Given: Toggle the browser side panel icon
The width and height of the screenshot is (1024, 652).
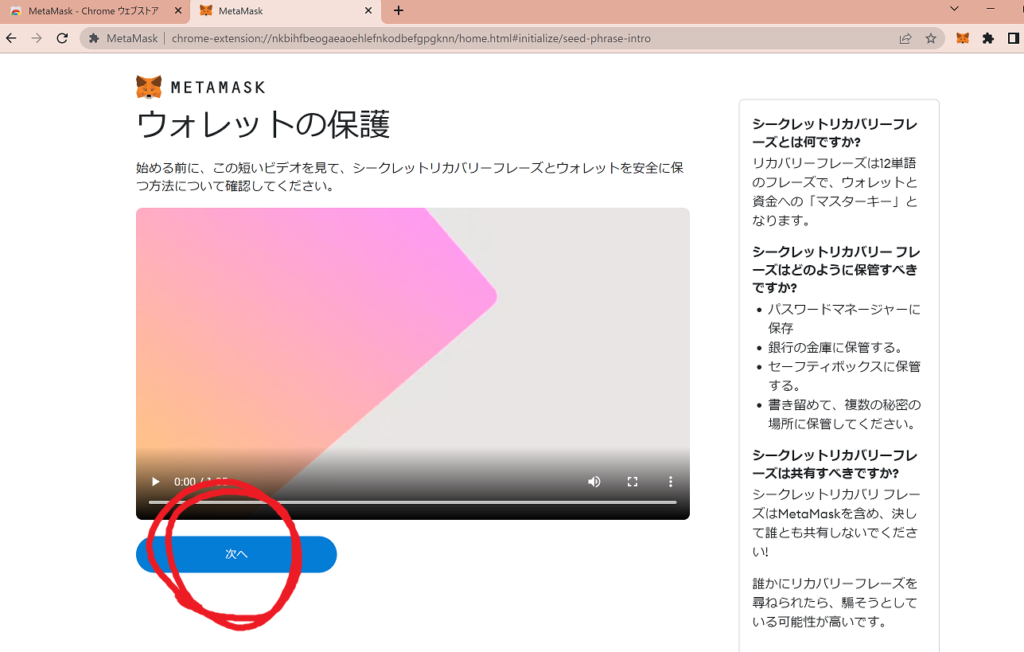Looking at the screenshot, I should click(x=1013, y=39).
